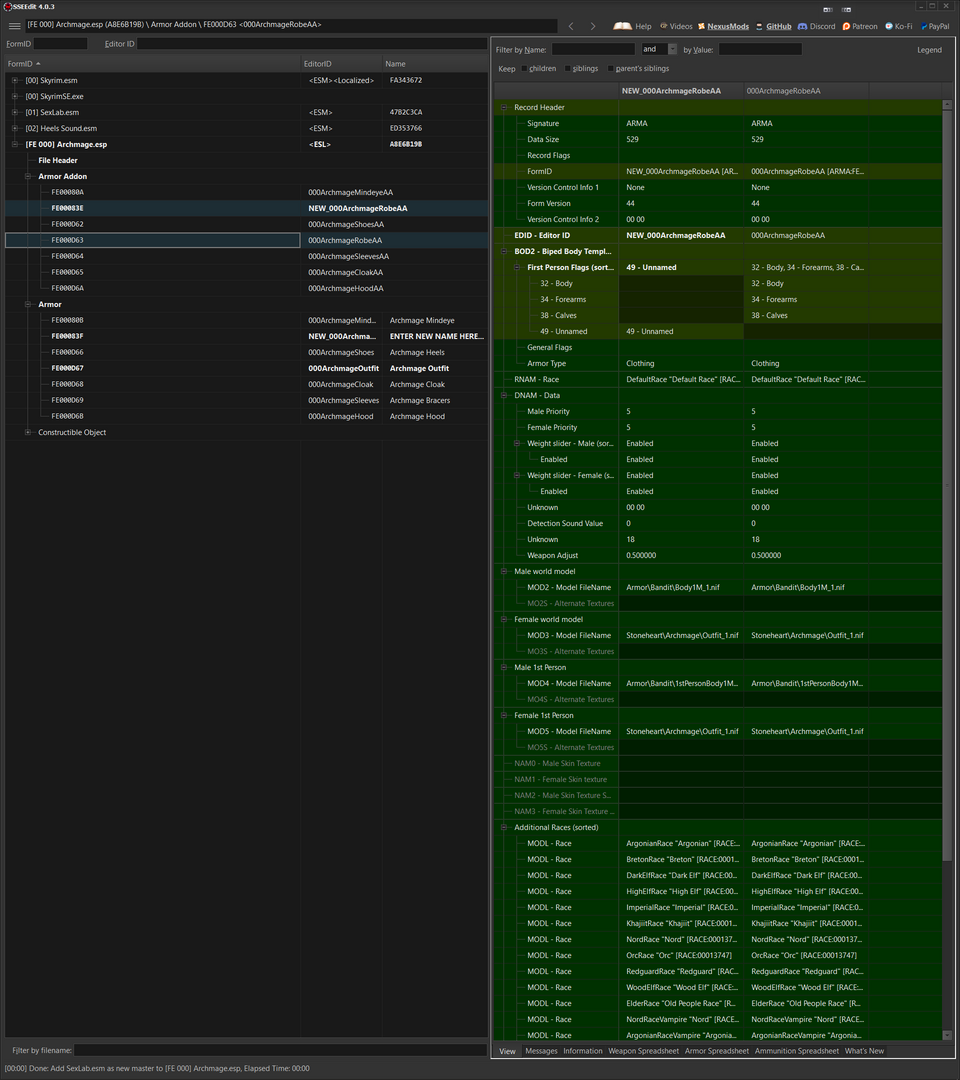Click the scroll-down arrow of record view

coord(947,1035)
